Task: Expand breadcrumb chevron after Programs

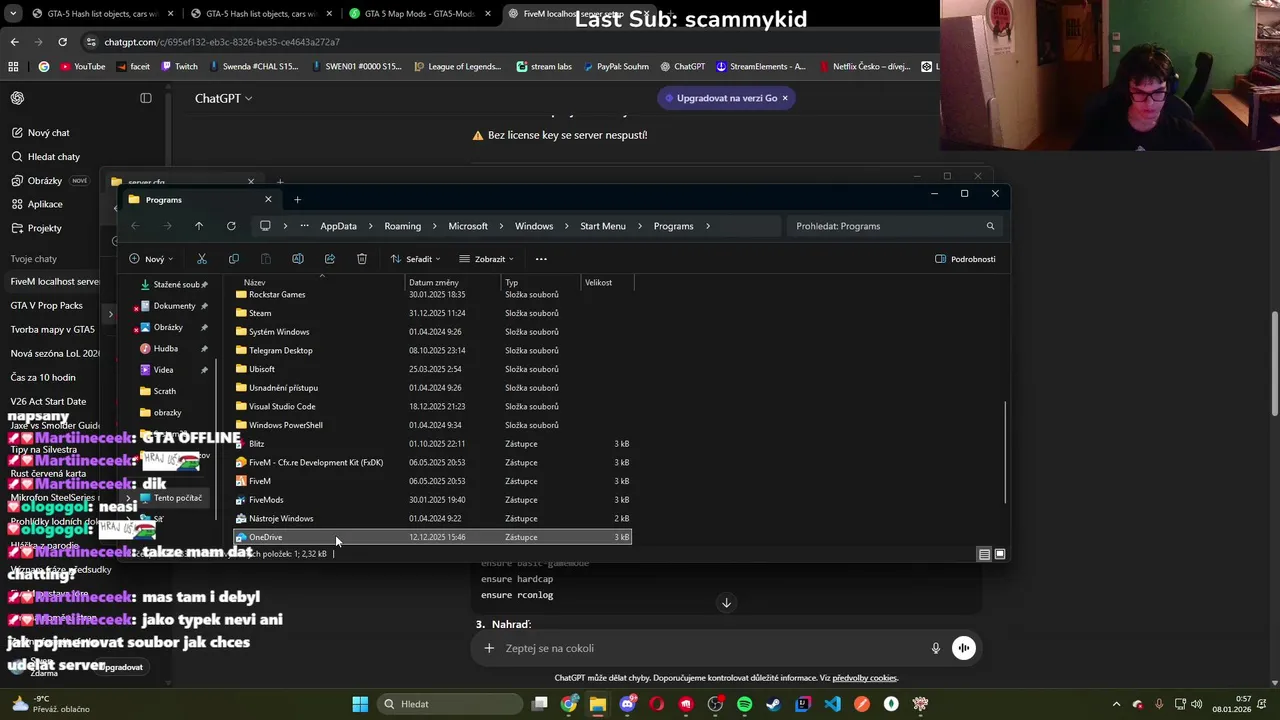Action: 708,226
